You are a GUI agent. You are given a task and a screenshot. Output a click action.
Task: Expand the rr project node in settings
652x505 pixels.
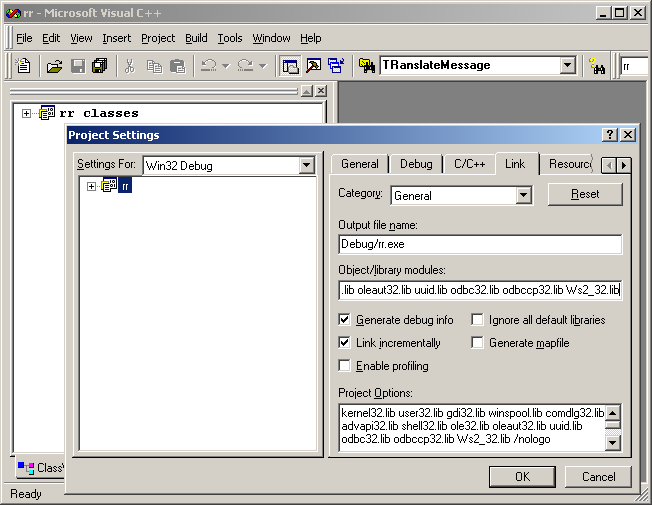pyautogui.click(x=91, y=186)
